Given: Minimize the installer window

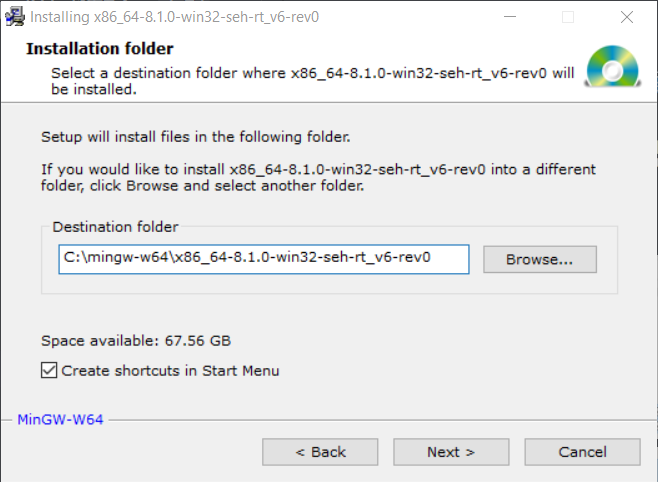Looking at the screenshot, I should point(510,17).
